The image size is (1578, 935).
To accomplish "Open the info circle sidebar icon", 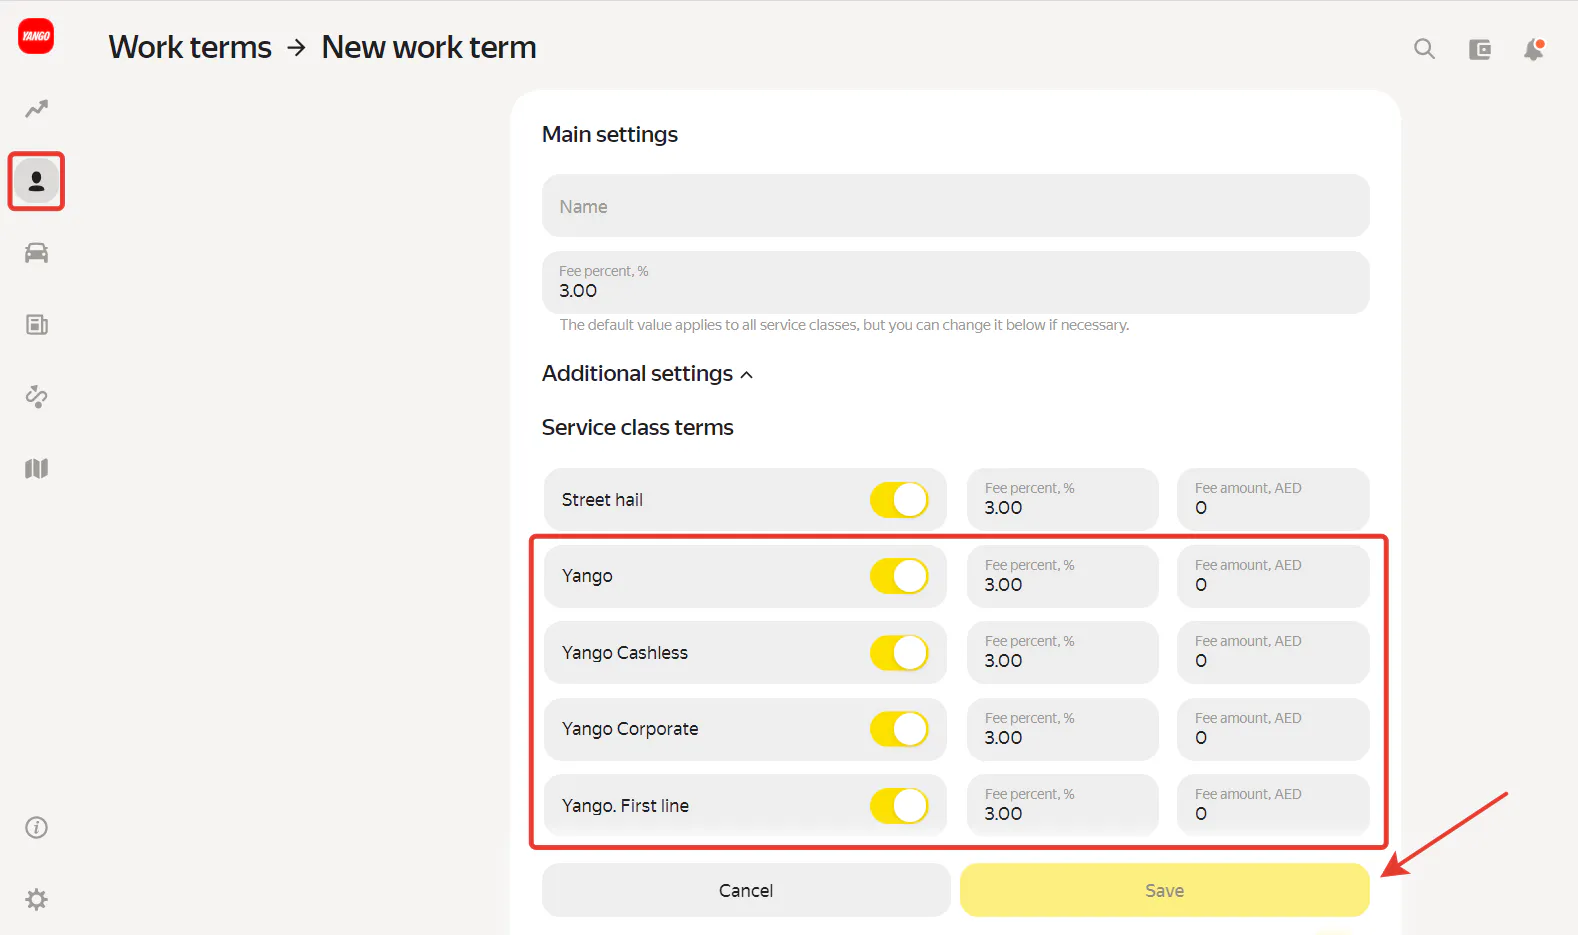I will pos(37,828).
